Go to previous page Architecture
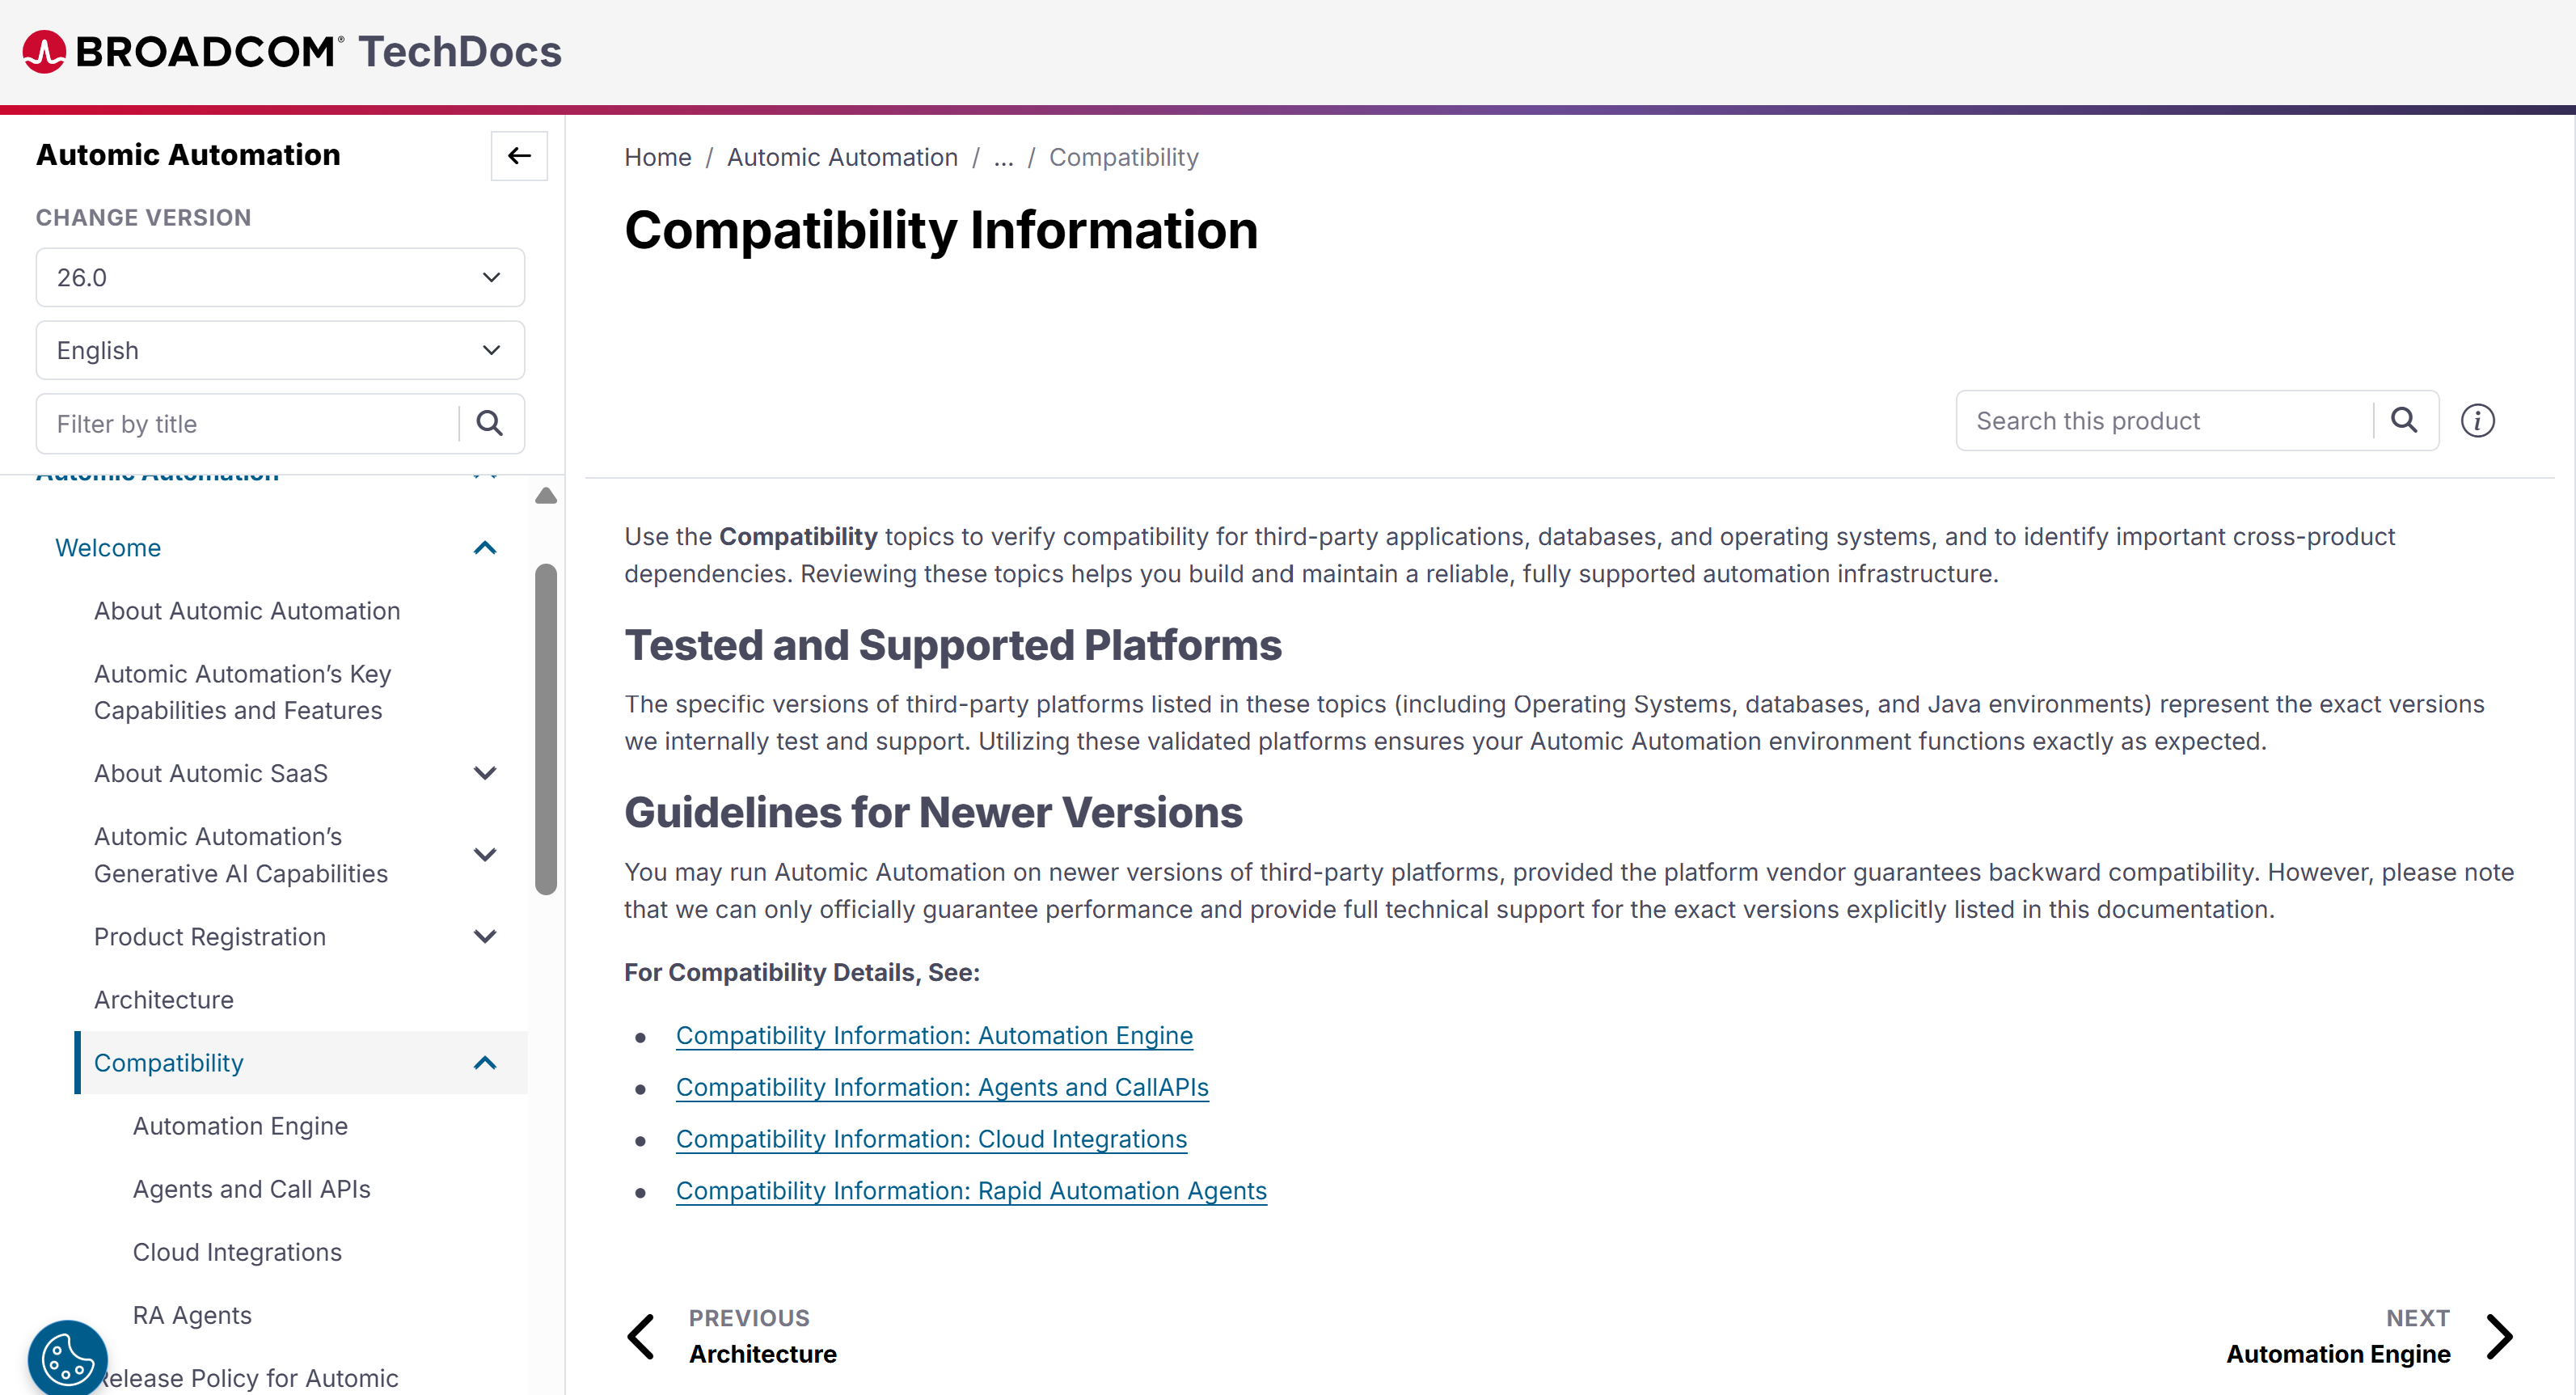This screenshot has height=1395, width=2576. (763, 1354)
